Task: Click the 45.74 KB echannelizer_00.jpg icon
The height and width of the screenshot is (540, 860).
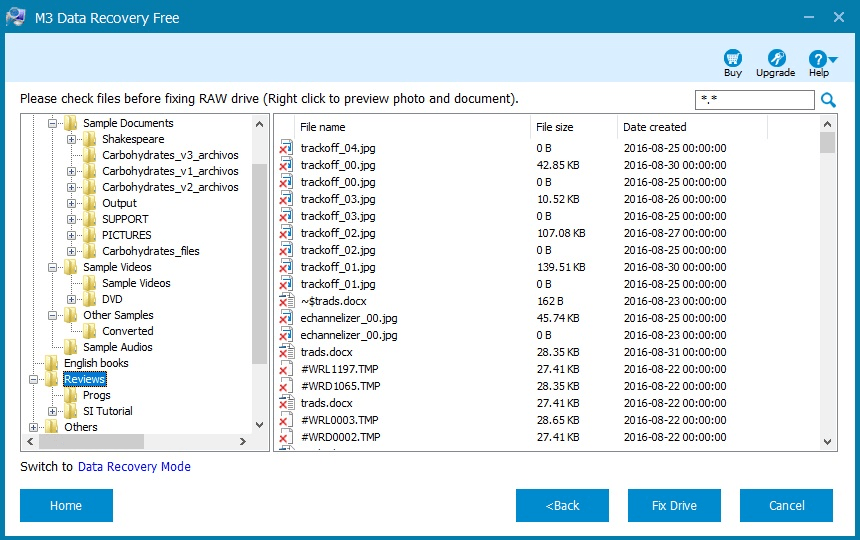Action: [286, 318]
